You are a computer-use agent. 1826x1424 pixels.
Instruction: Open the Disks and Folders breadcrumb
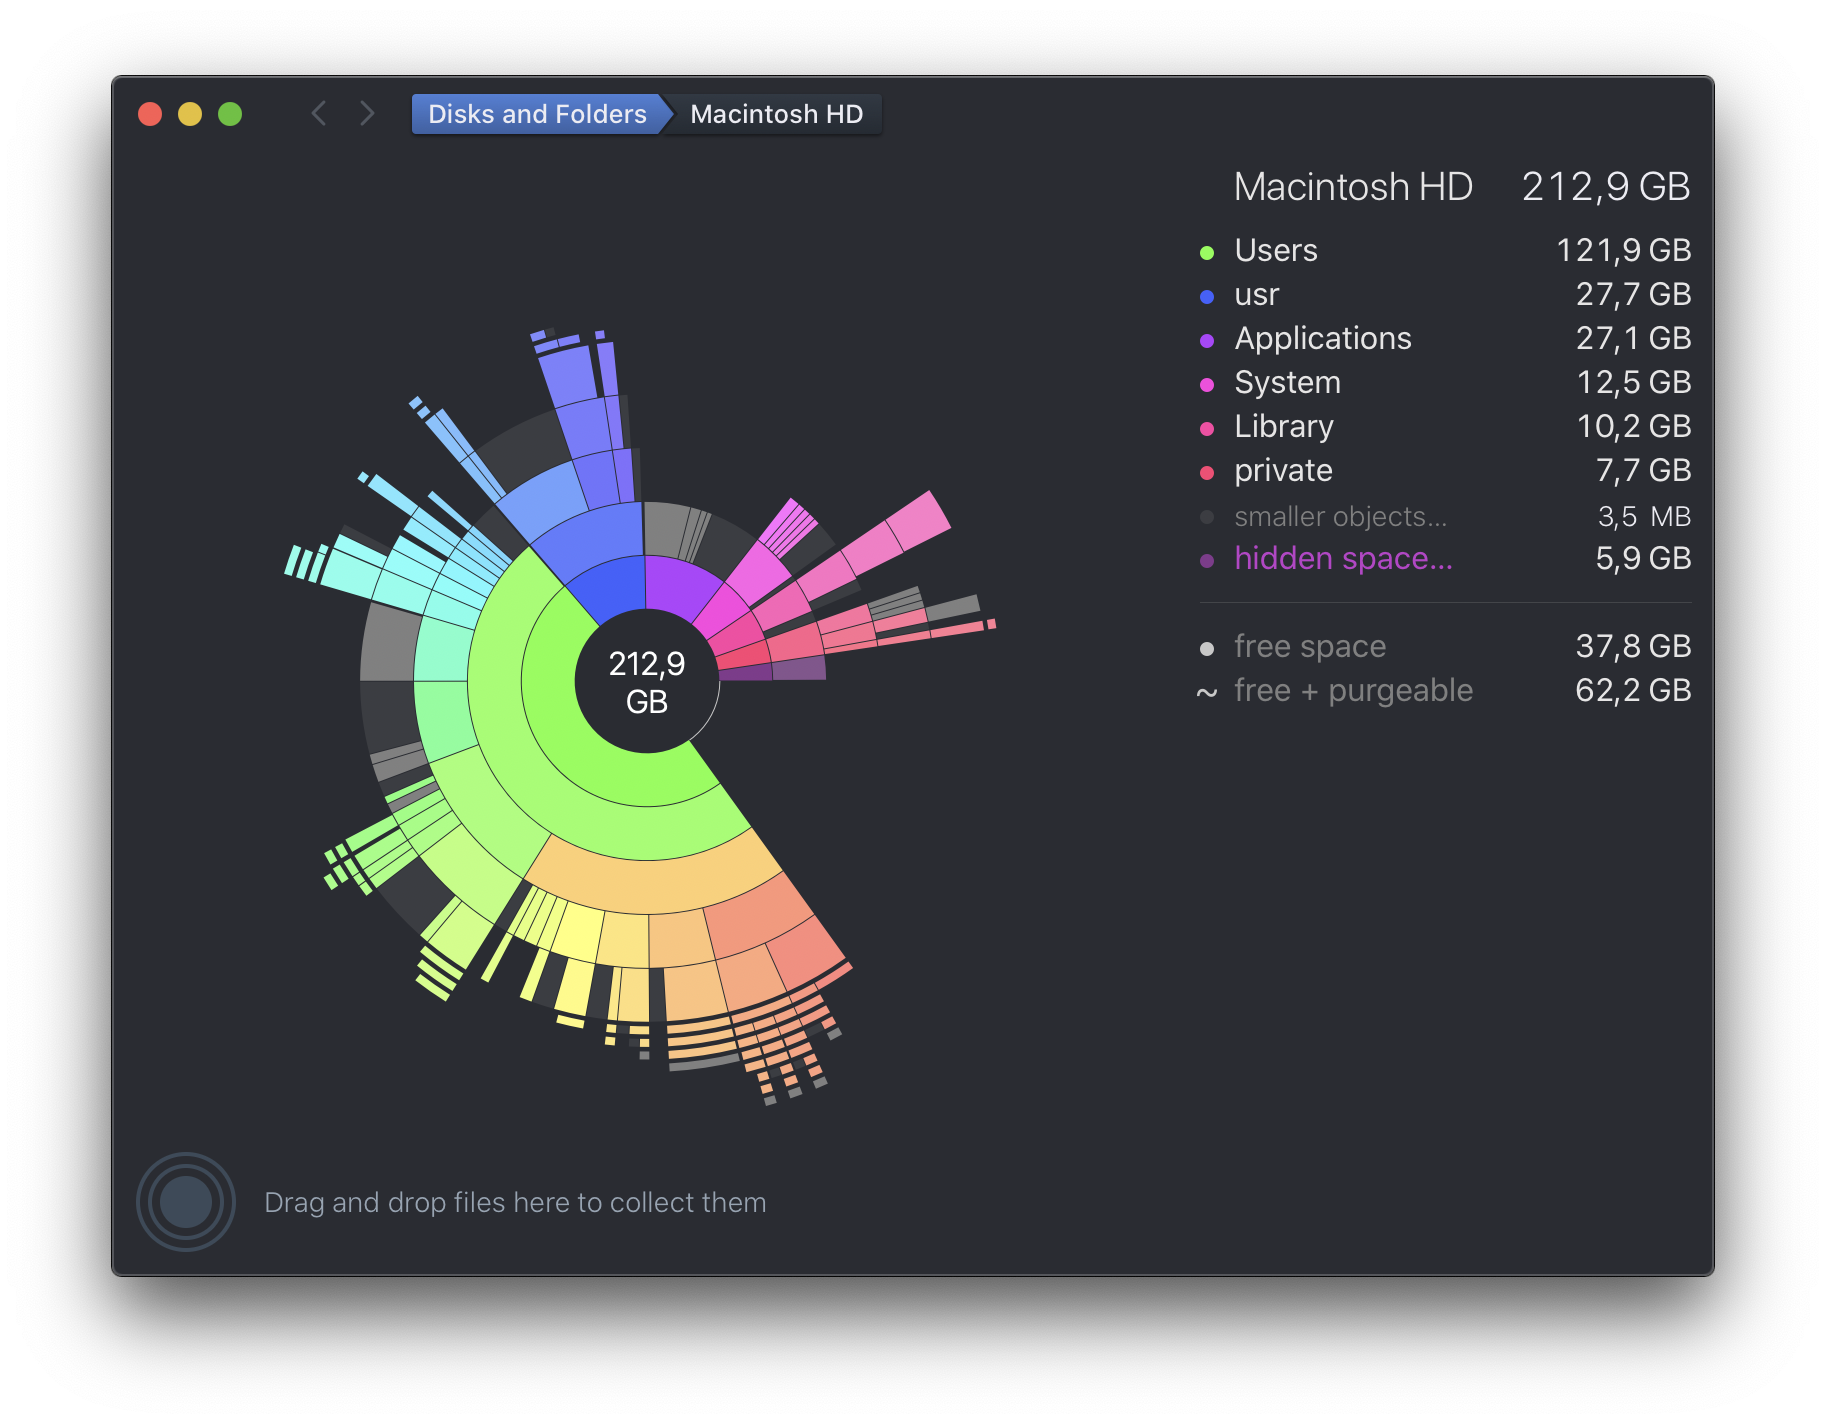click(537, 114)
